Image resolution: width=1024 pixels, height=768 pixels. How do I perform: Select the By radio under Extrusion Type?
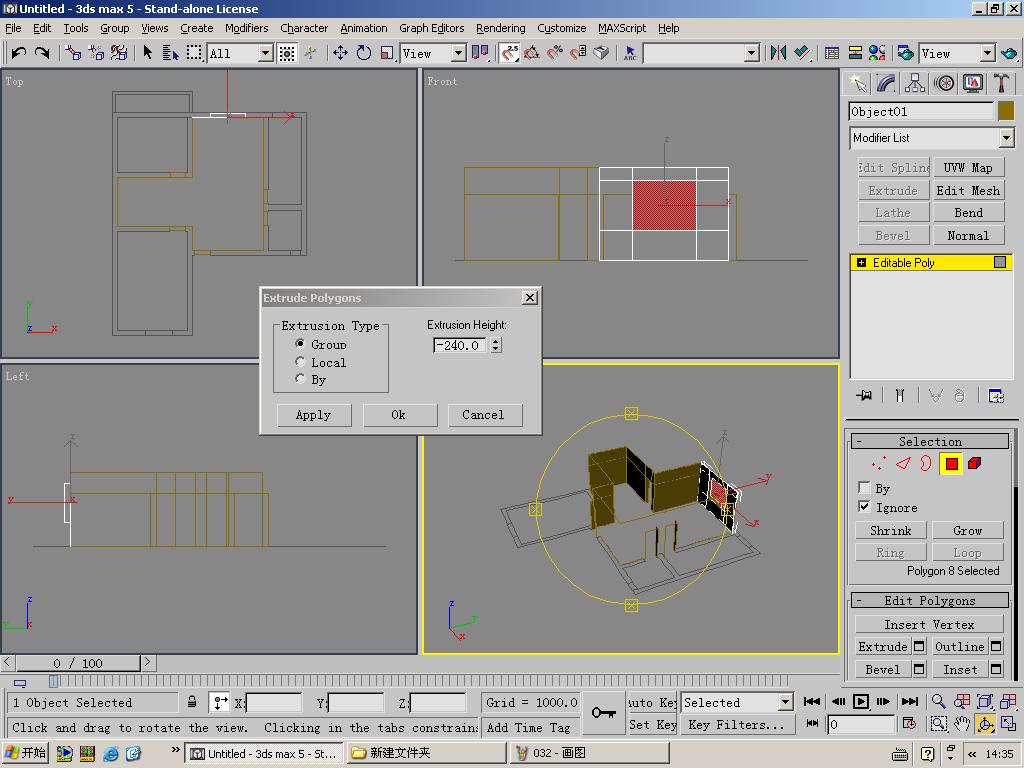click(300, 379)
